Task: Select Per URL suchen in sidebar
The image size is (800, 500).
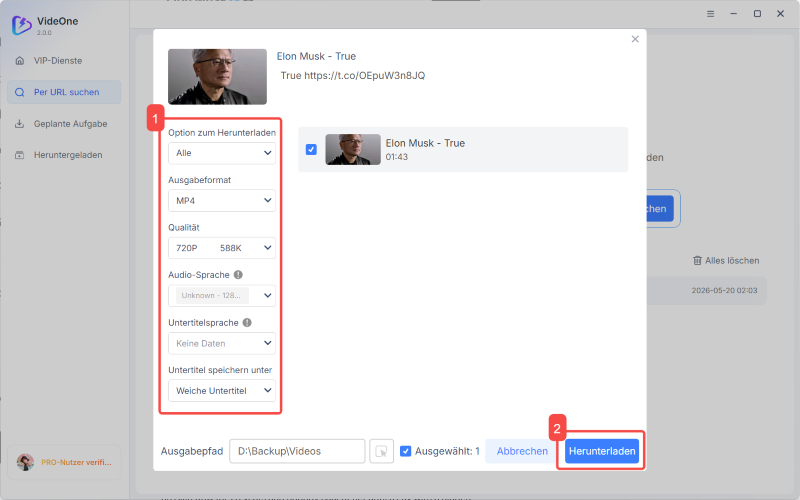Action: click(x=64, y=92)
